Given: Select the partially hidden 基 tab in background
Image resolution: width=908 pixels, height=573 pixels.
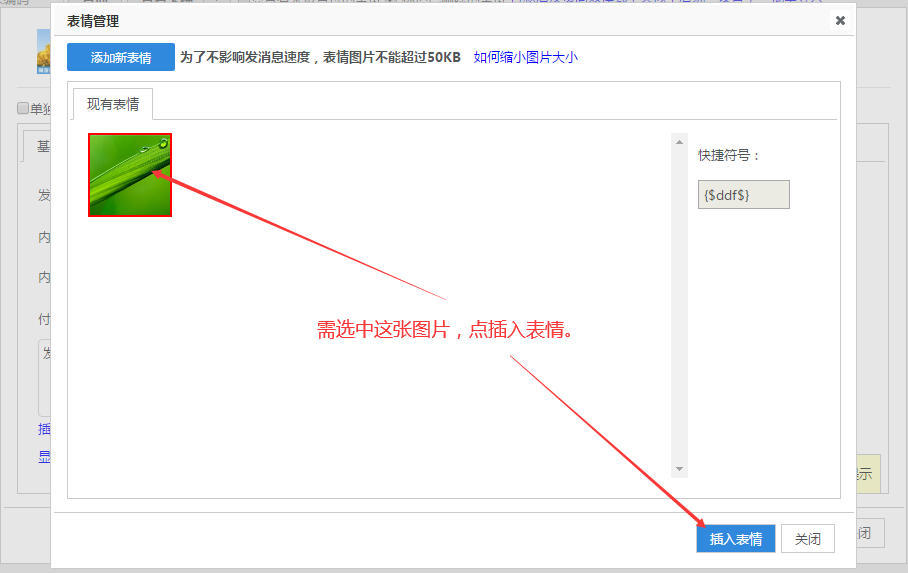Looking at the screenshot, I should pos(42,146).
